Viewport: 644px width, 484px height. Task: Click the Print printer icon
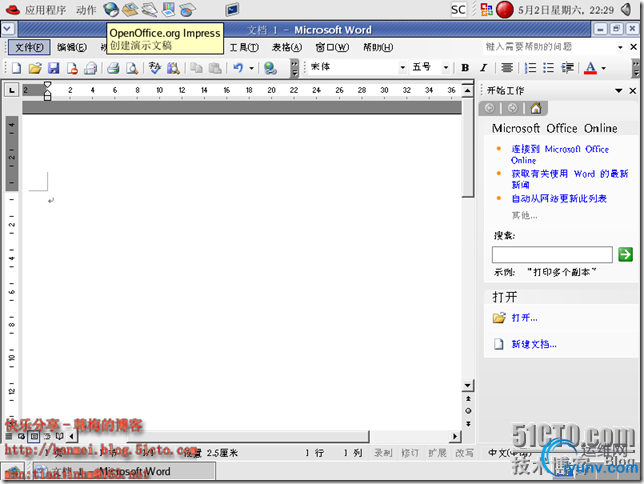pyautogui.click(x=113, y=68)
